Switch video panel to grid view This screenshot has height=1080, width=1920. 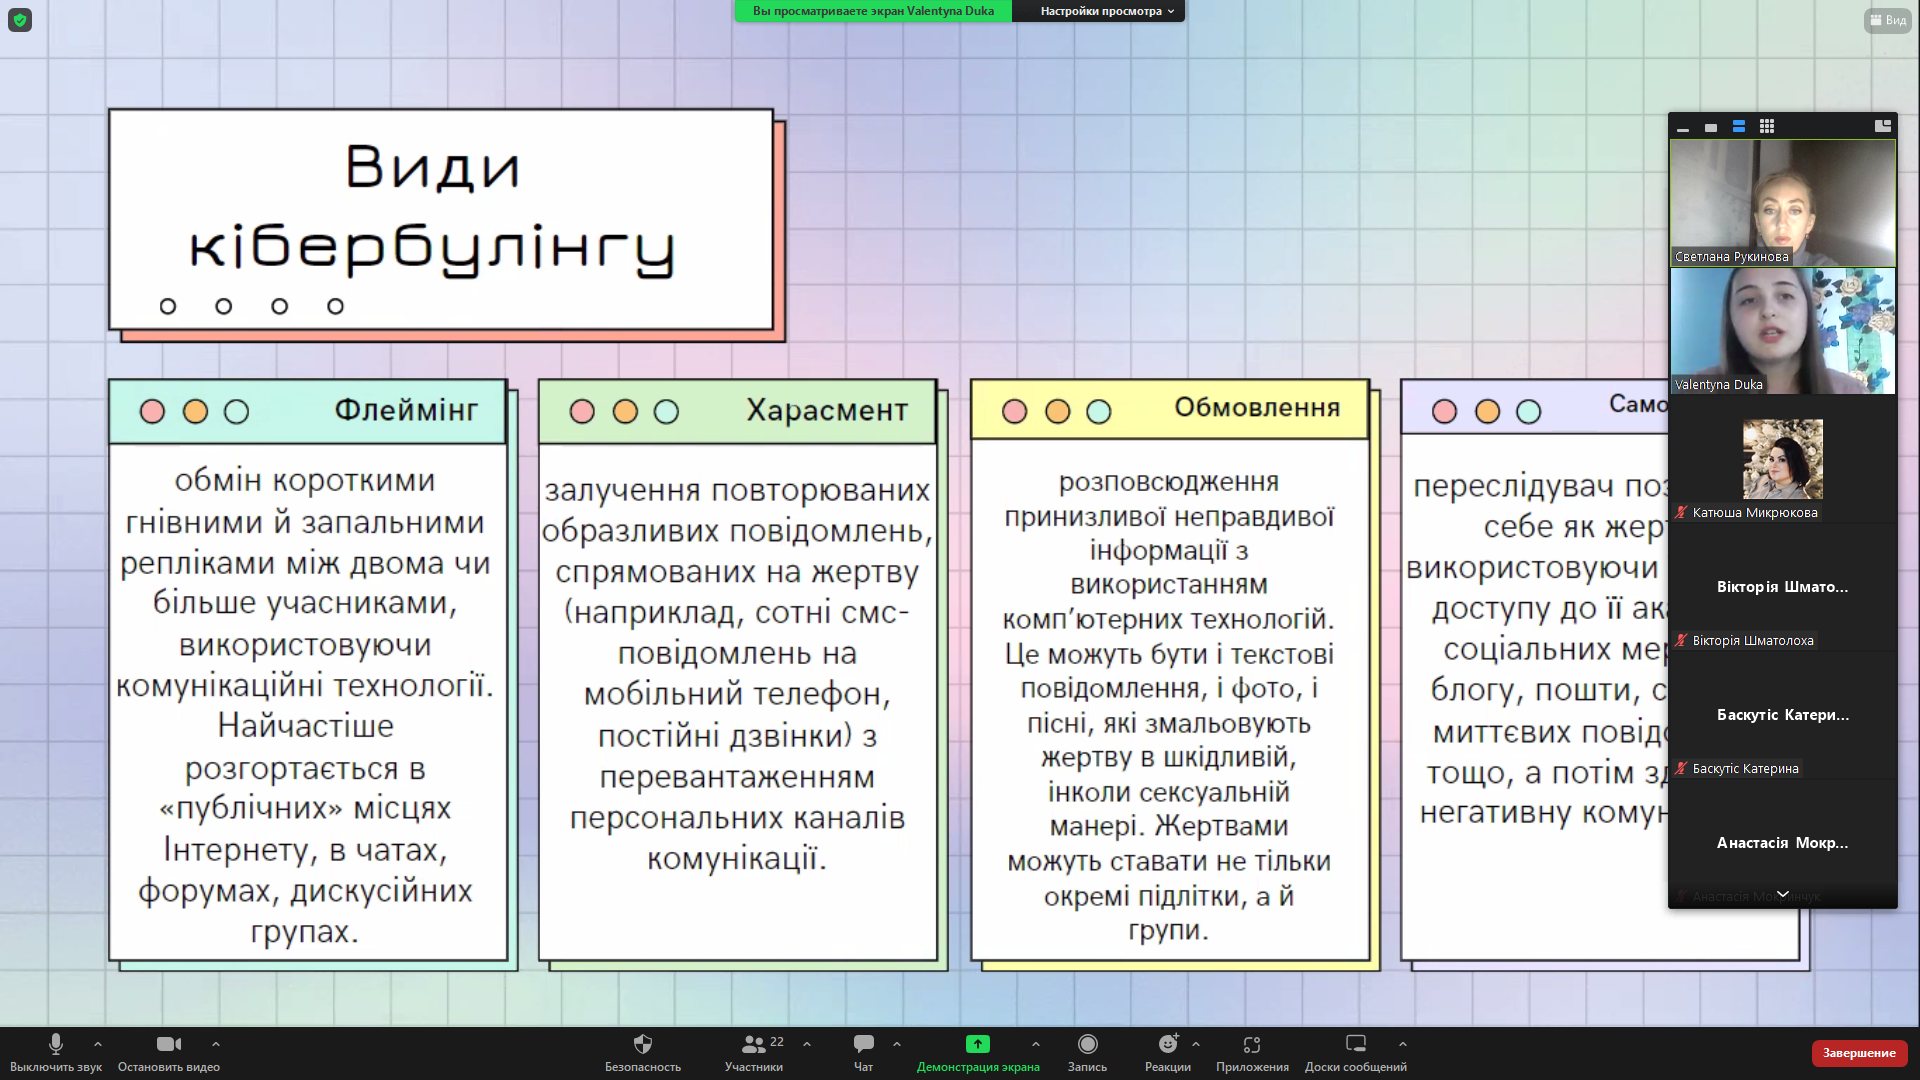1767,126
